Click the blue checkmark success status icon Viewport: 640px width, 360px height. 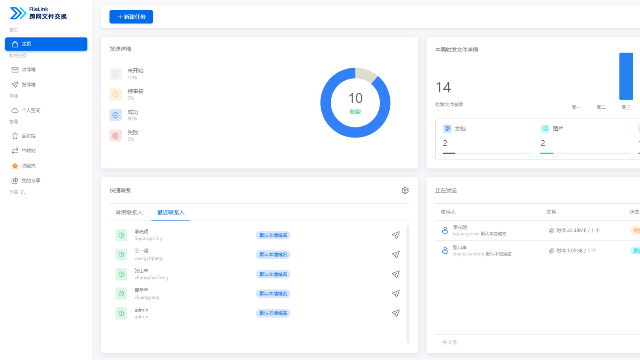click(x=116, y=115)
